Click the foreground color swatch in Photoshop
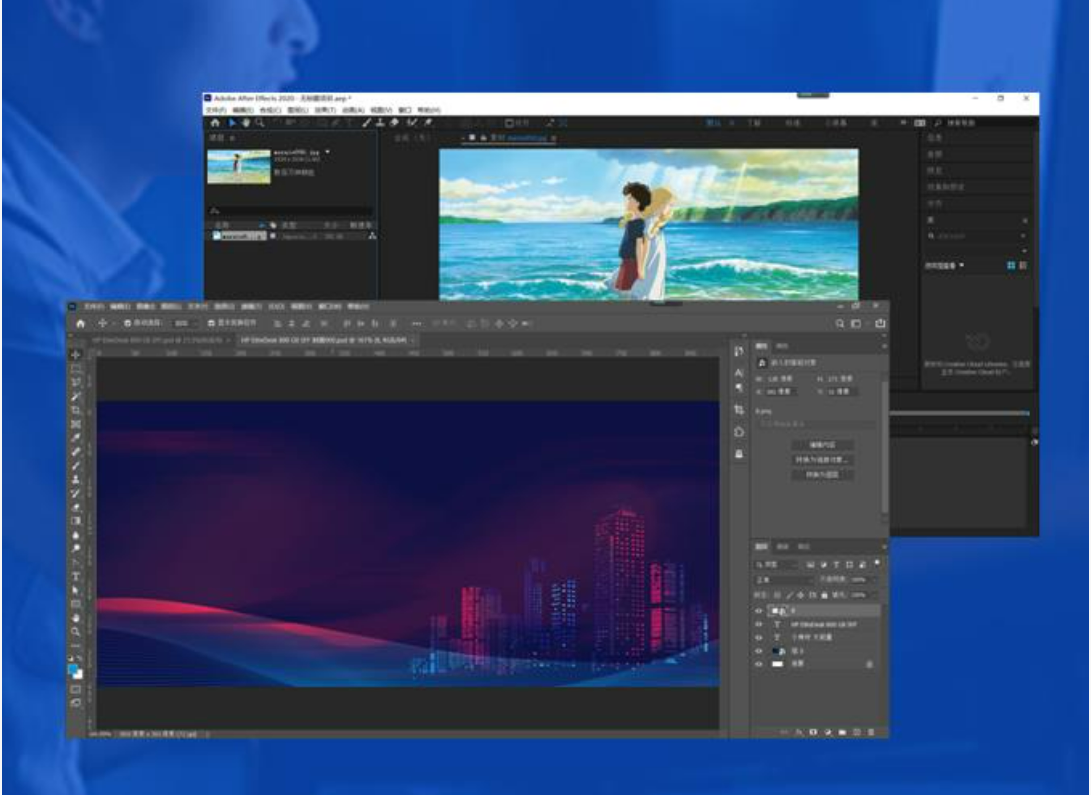This screenshot has height=795, width=1091. (x=73, y=669)
